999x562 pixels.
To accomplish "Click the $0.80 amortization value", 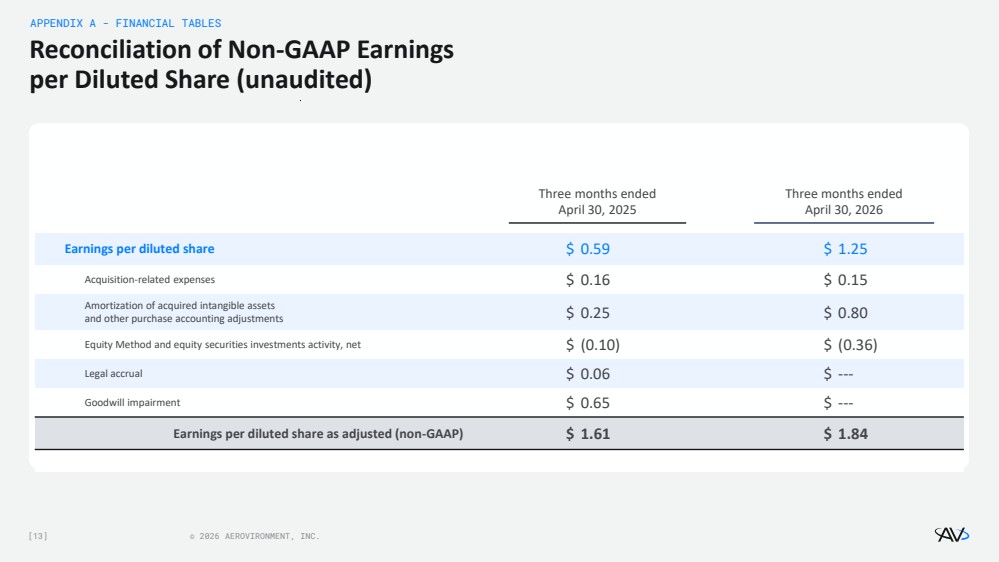I will point(845,313).
